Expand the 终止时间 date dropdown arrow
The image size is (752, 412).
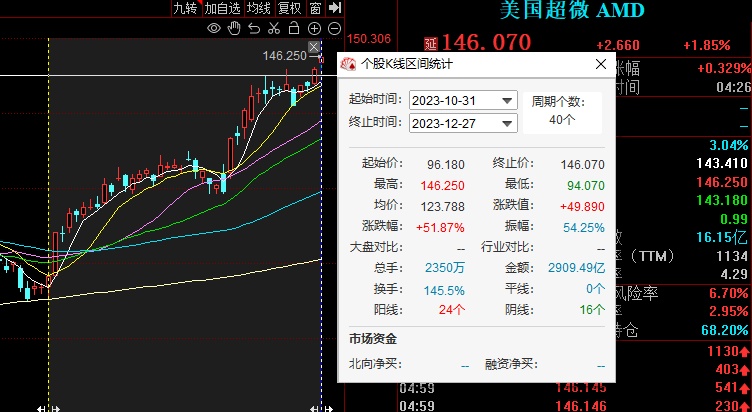507,124
